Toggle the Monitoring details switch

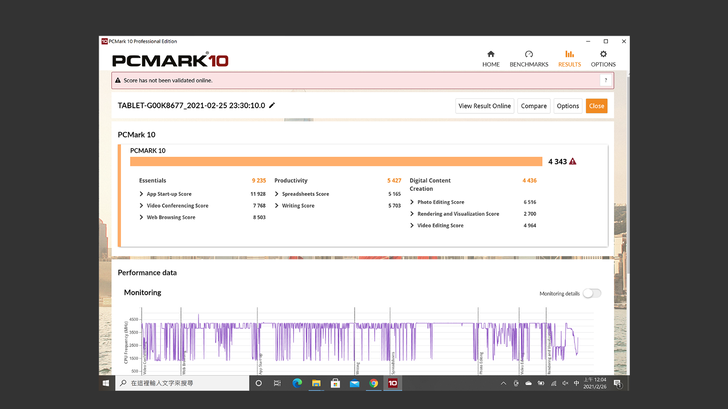[x=592, y=293]
